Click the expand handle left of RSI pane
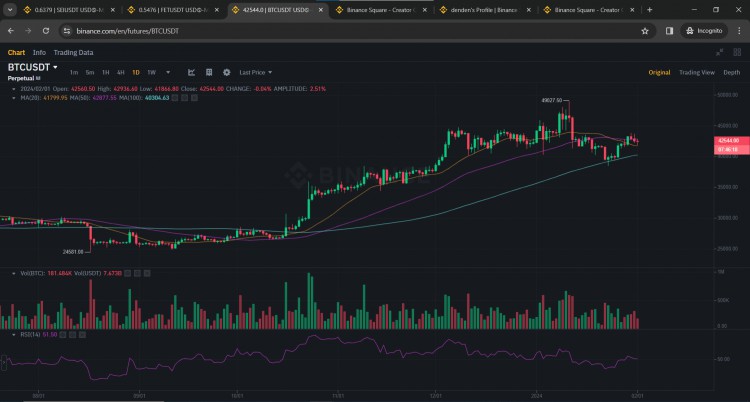750x402 pixels. 3,363
